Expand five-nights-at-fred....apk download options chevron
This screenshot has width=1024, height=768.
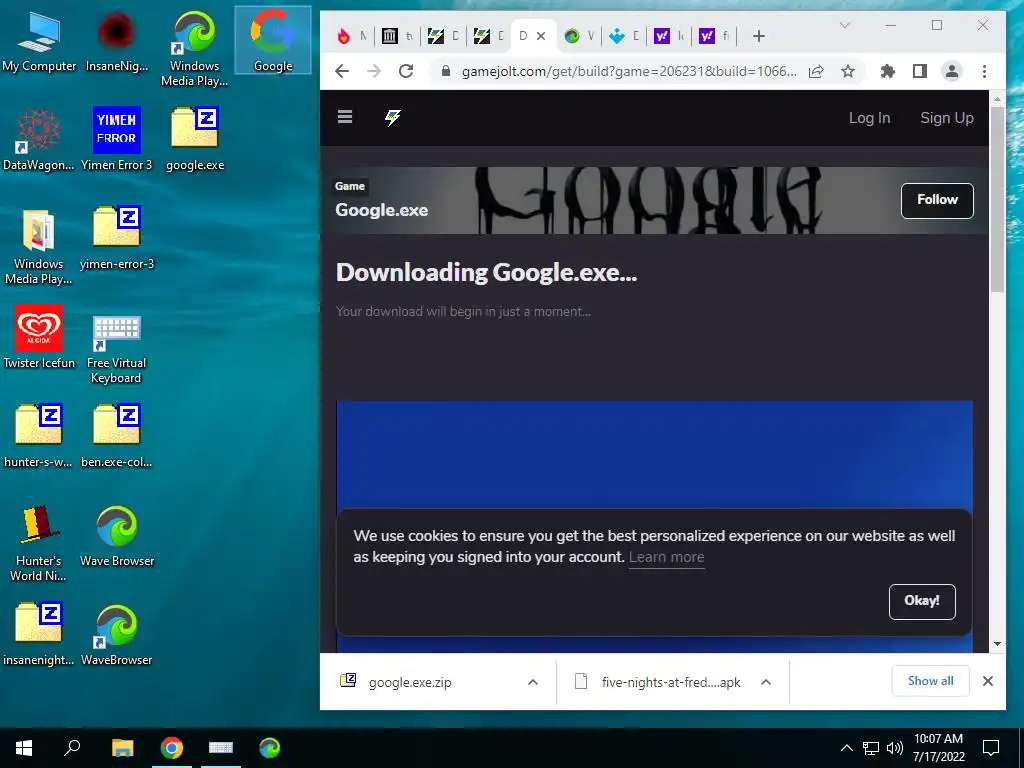coord(766,682)
